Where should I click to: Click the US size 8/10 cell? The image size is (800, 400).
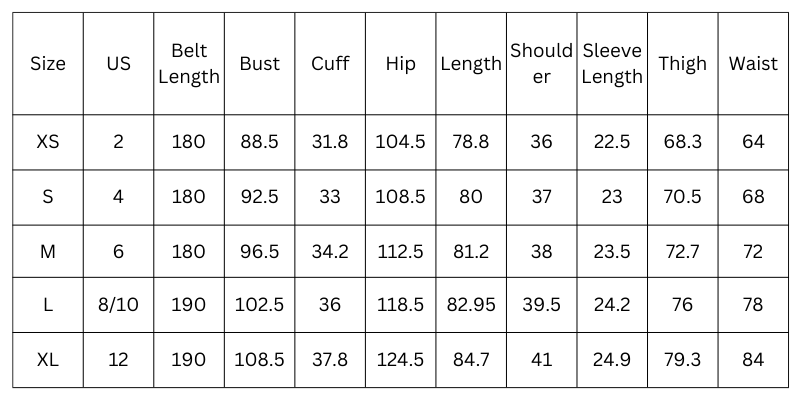tap(118, 305)
